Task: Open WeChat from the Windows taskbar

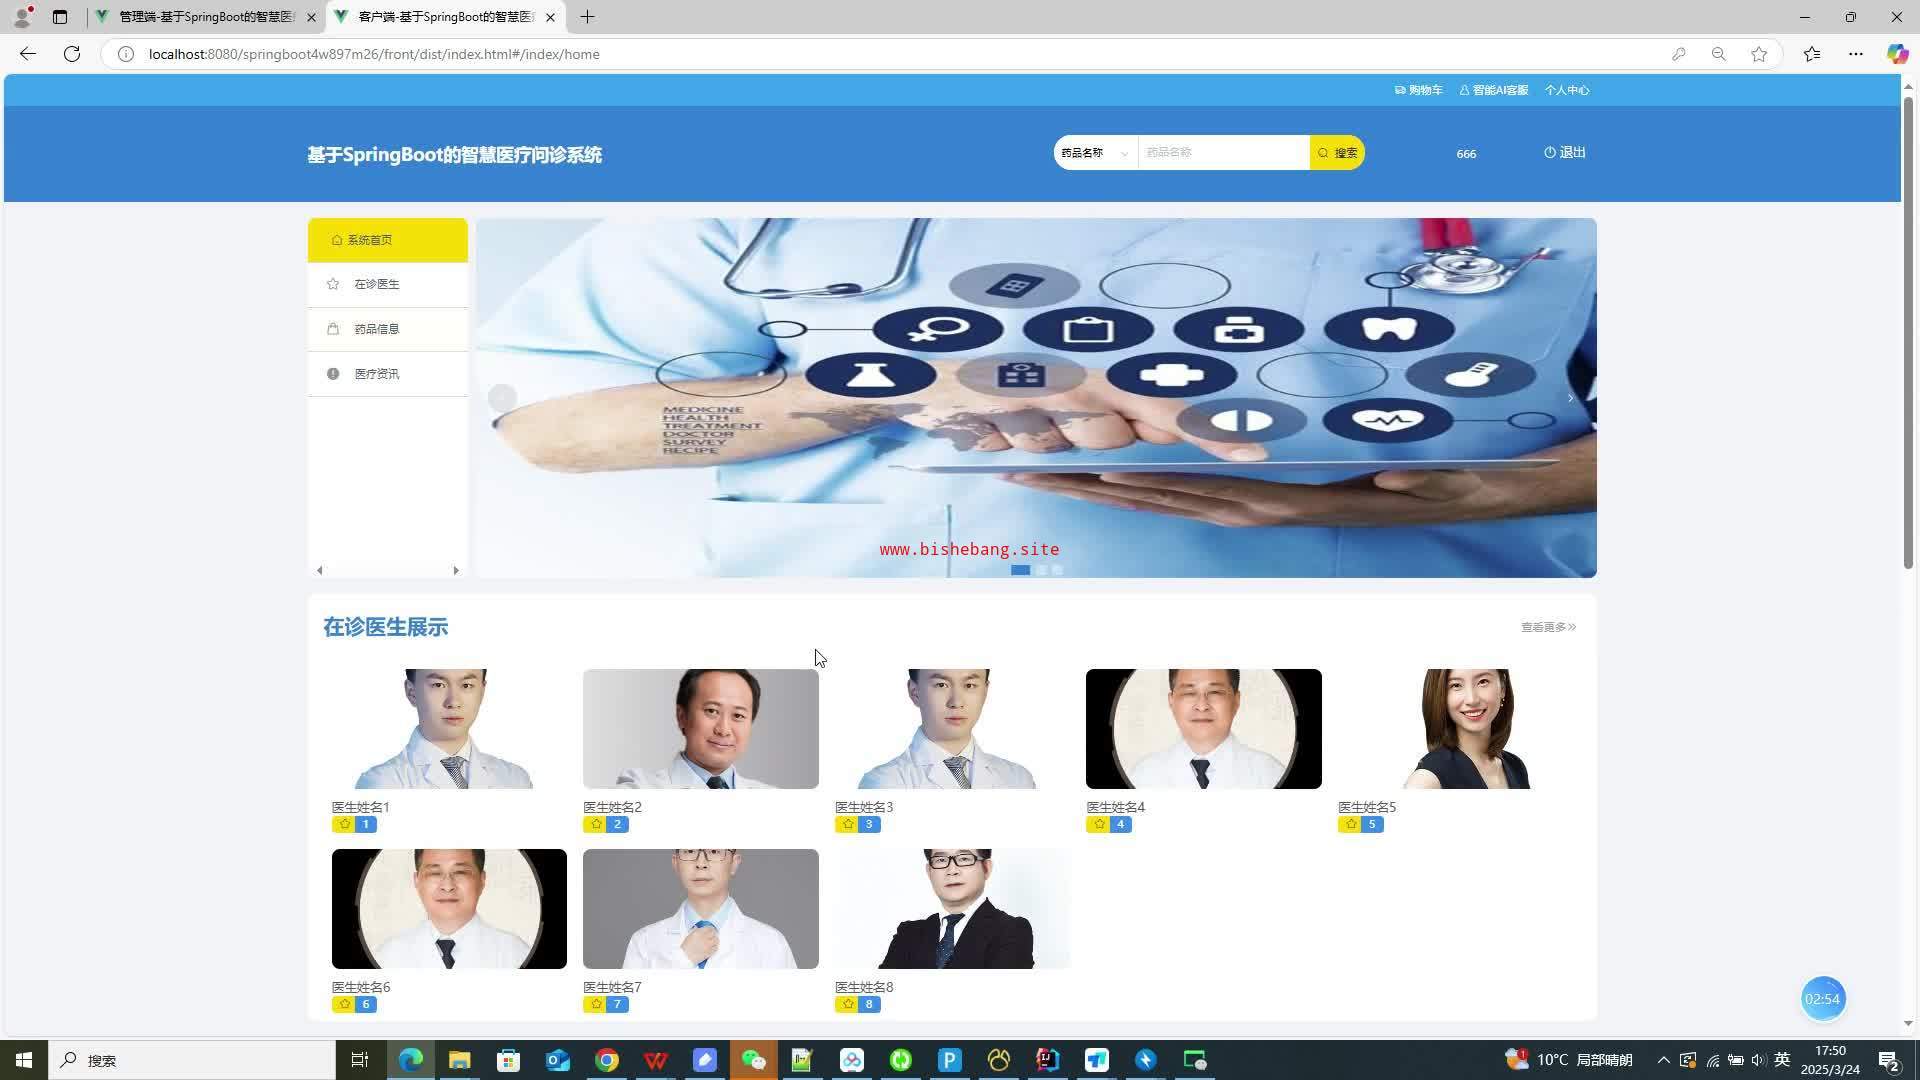Action: tap(754, 1060)
